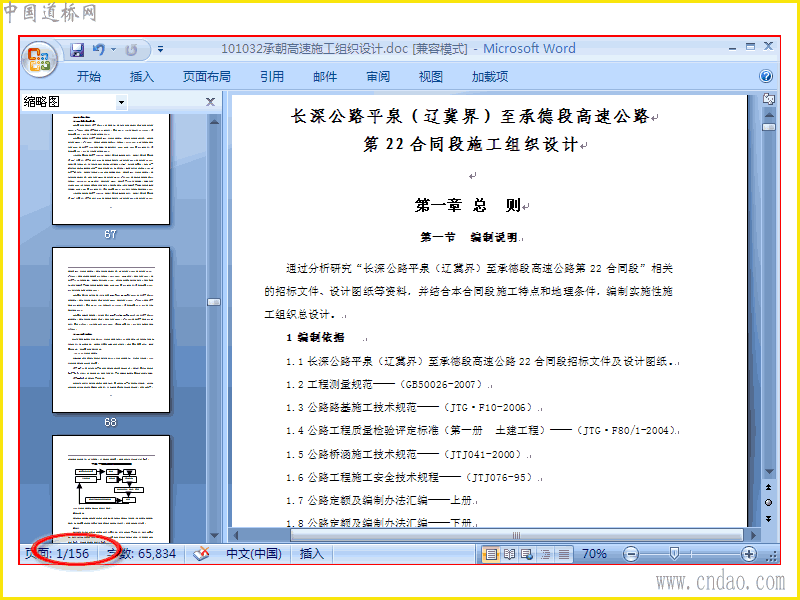Click the proofing spell-check icon in status bar

(x=202, y=554)
